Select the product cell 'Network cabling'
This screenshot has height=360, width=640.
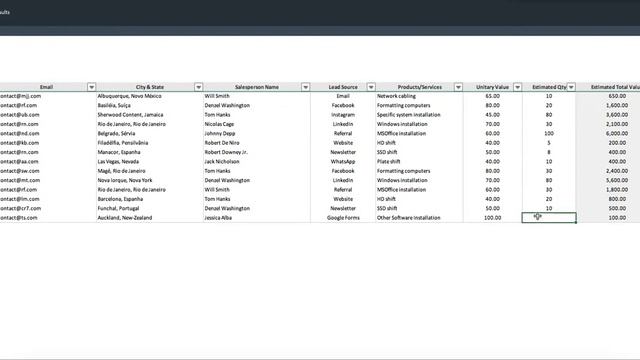pyautogui.click(x=420, y=96)
